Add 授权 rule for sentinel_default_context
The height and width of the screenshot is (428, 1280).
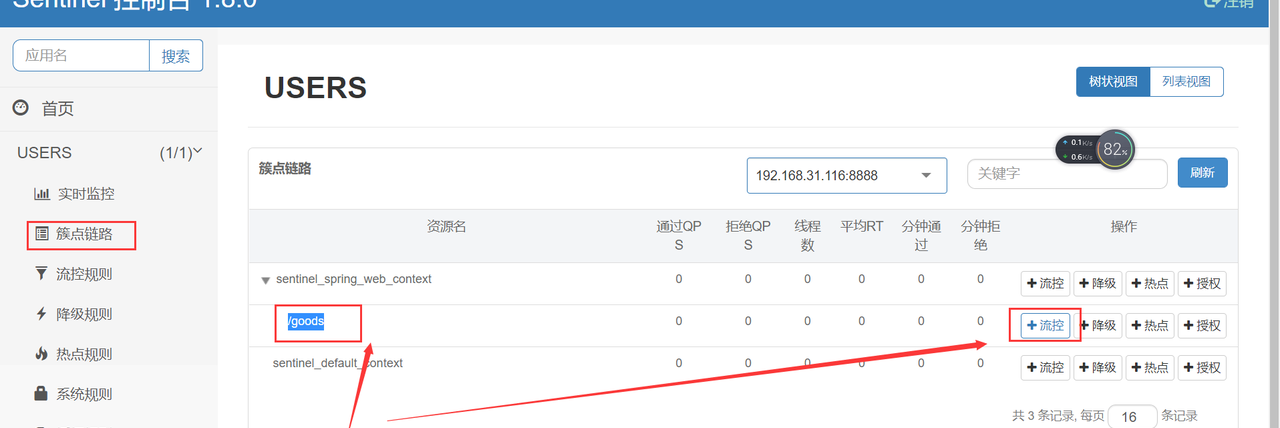1202,367
